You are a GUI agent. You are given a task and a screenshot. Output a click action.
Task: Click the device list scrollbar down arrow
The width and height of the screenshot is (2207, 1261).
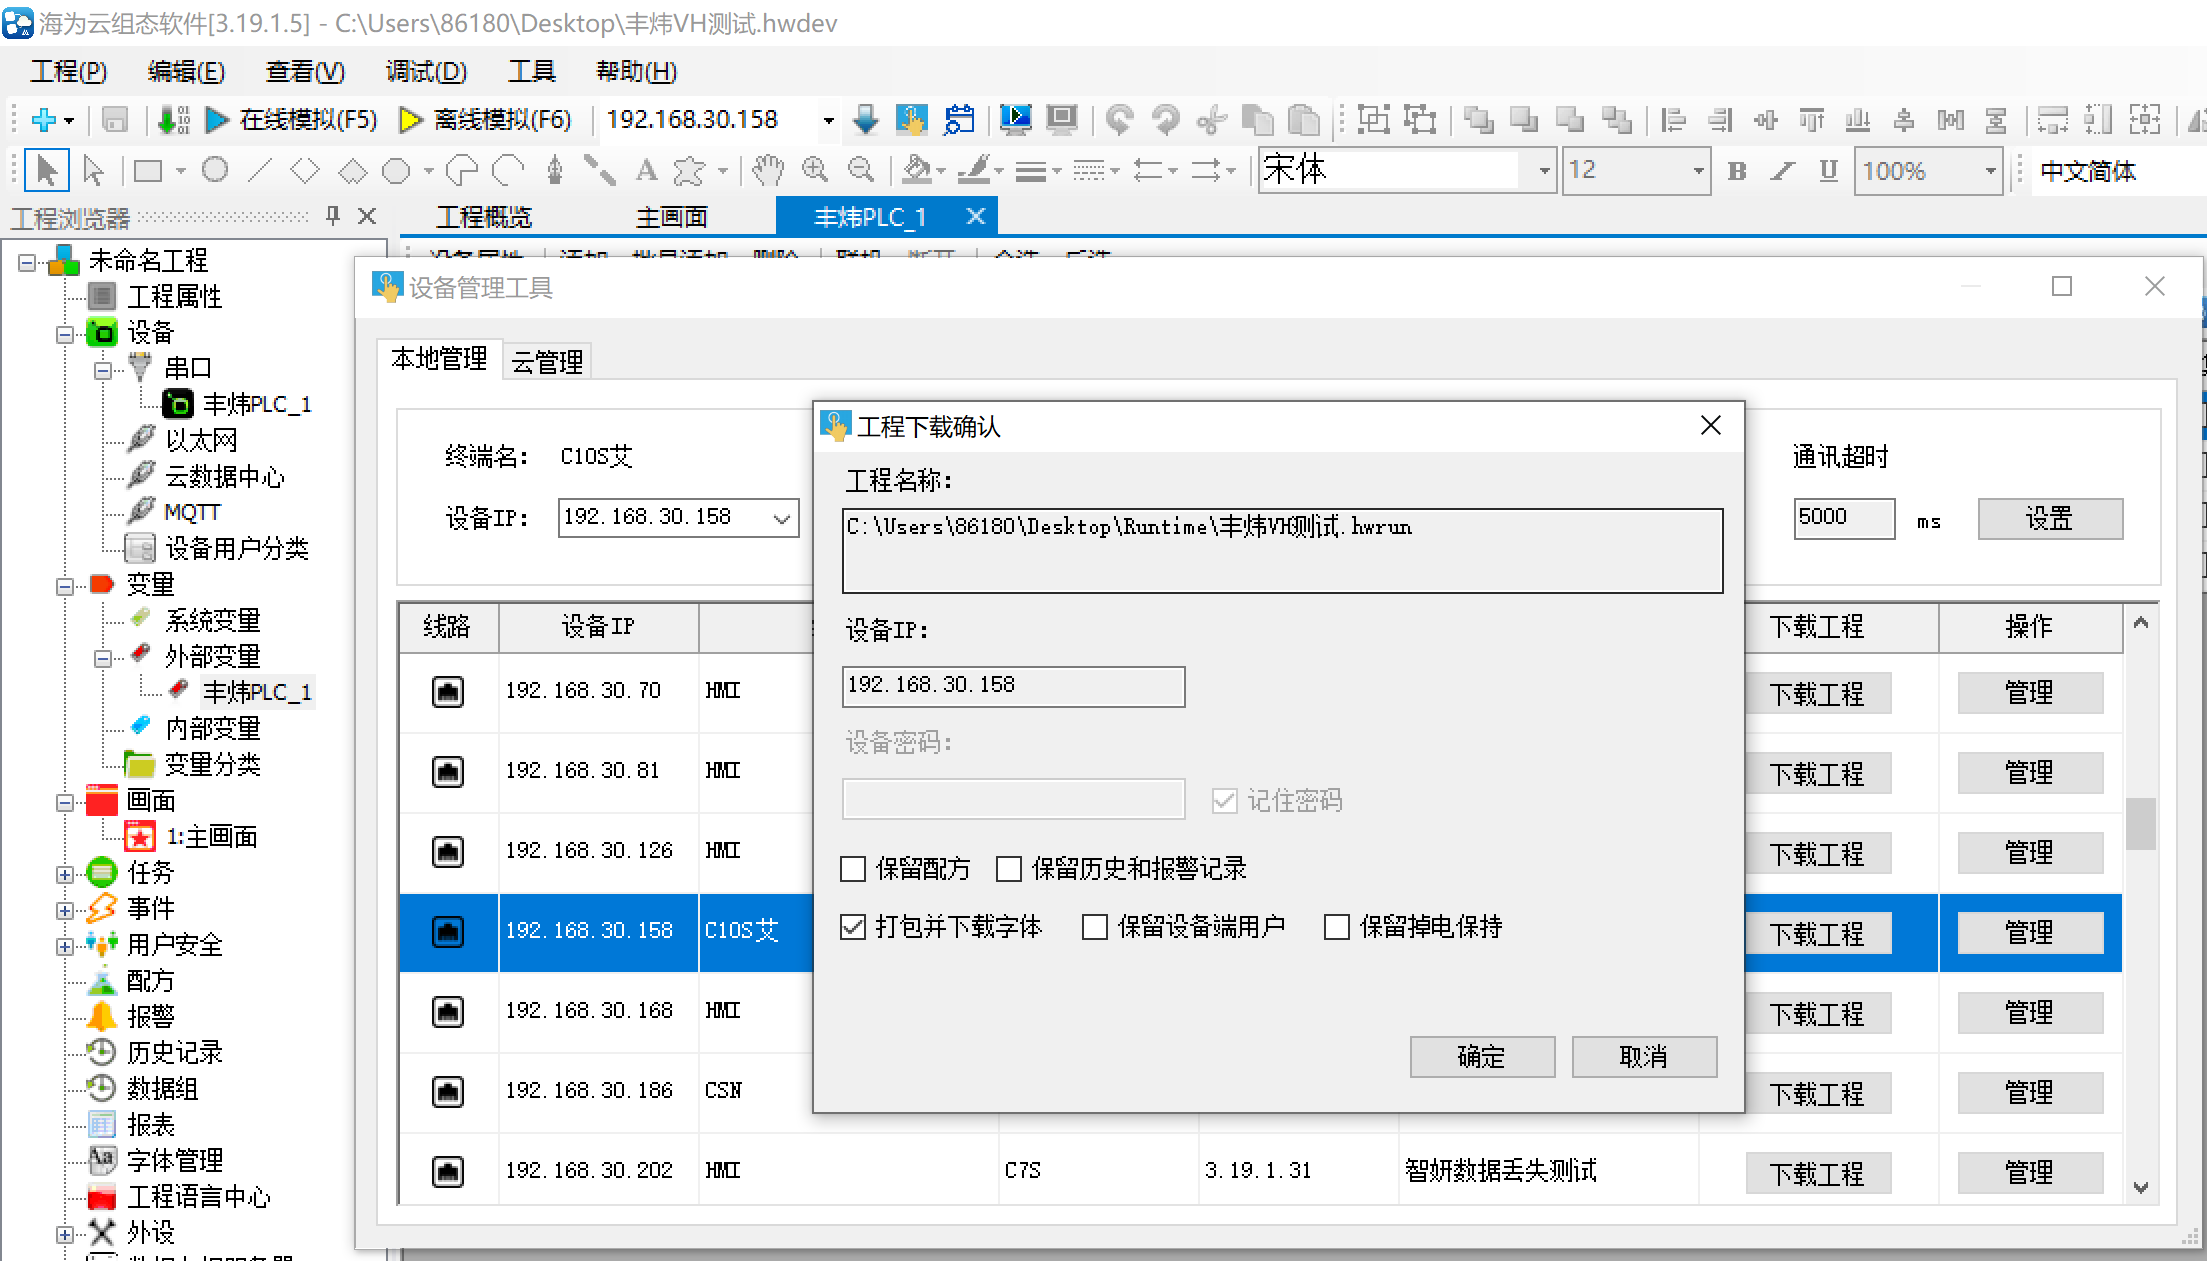point(2140,1189)
